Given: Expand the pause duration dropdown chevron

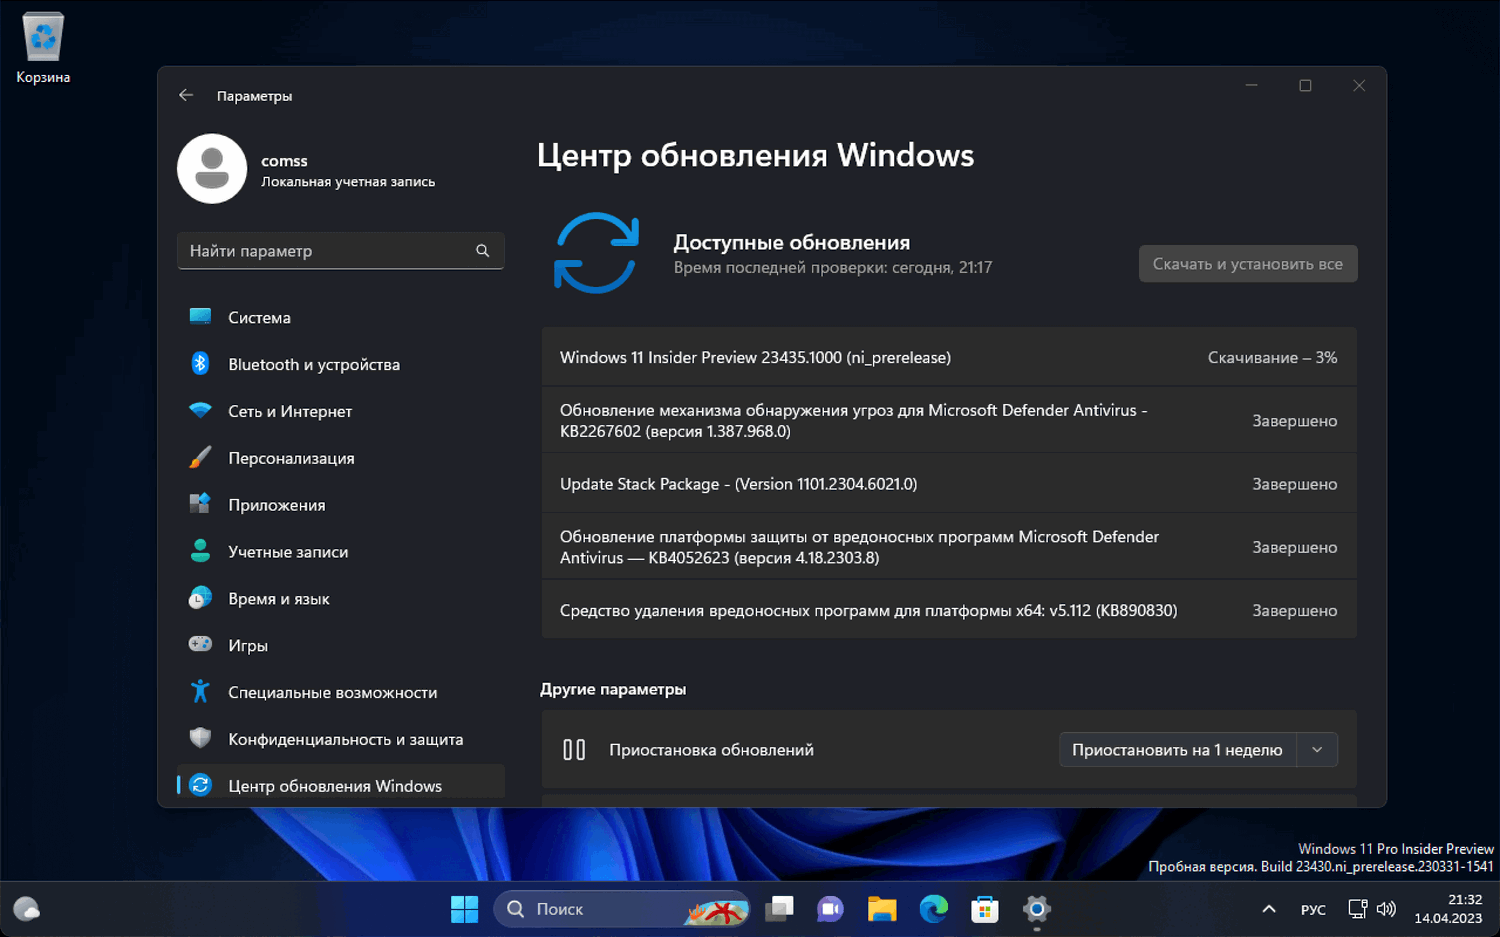Looking at the screenshot, I should pos(1318,749).
